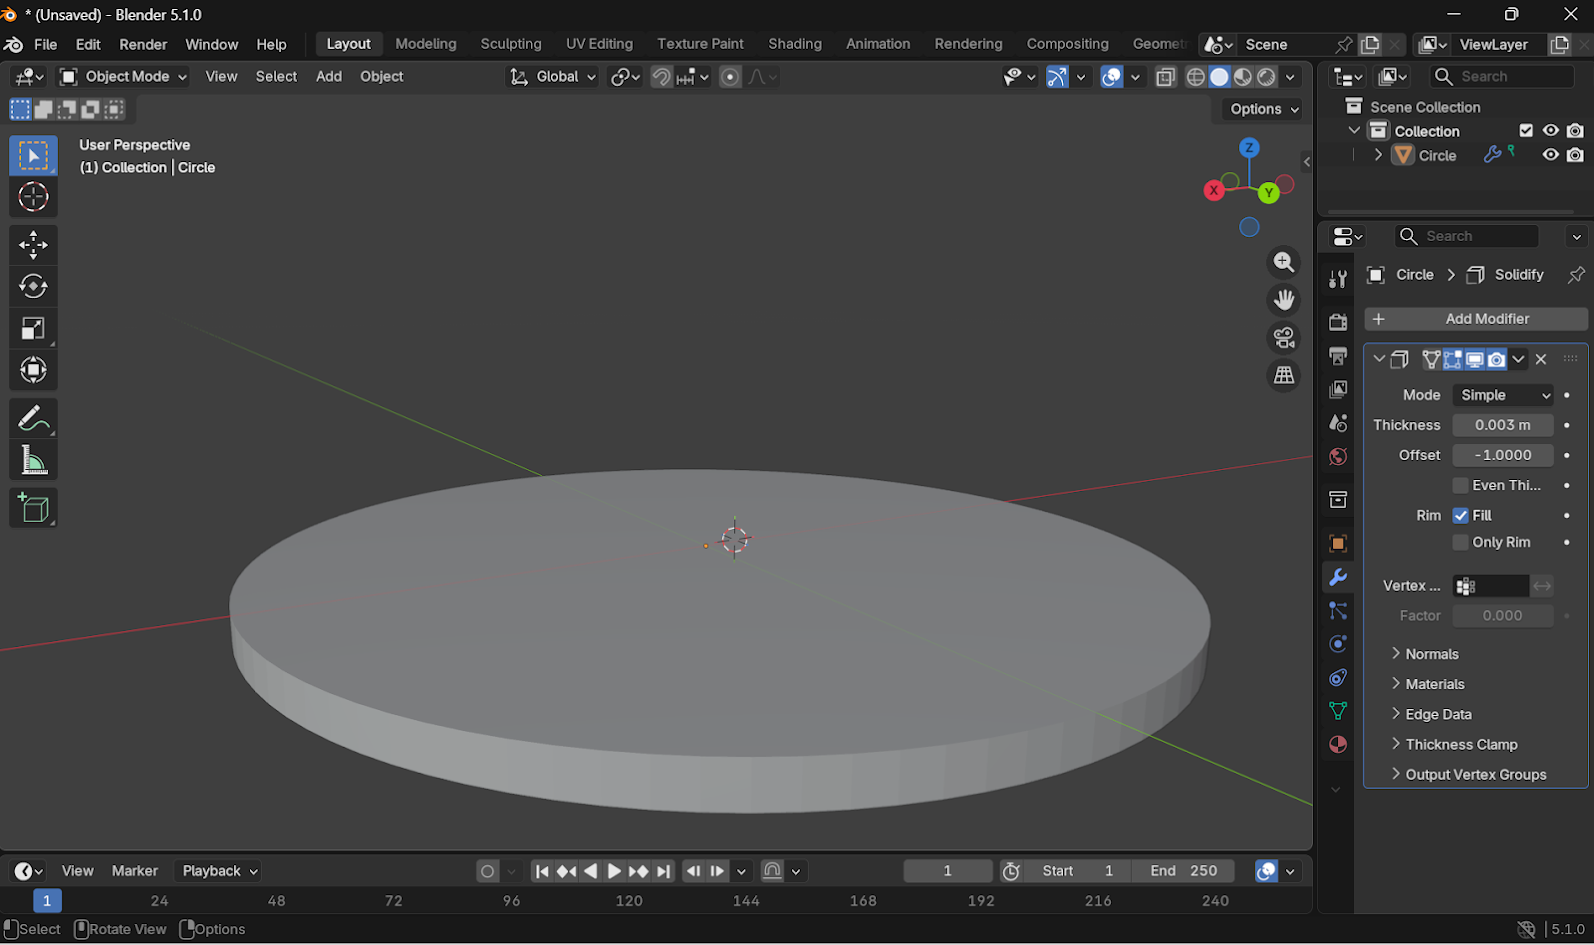Switch to the Shading workspace tab

click(x=795, y=44)
